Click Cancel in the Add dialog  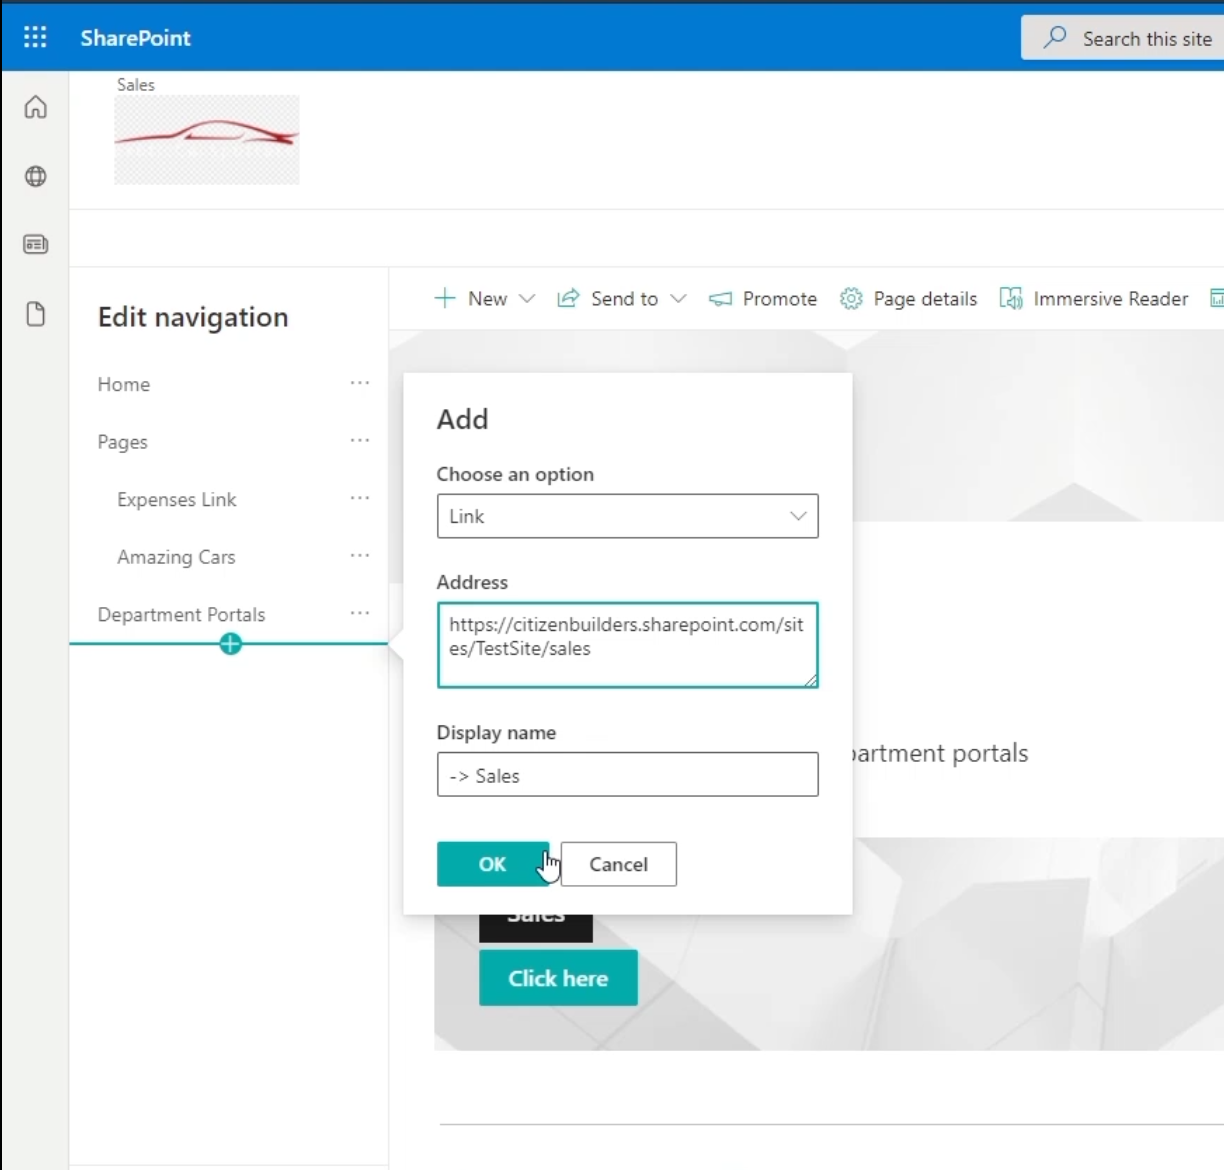[x=619, y=864]
